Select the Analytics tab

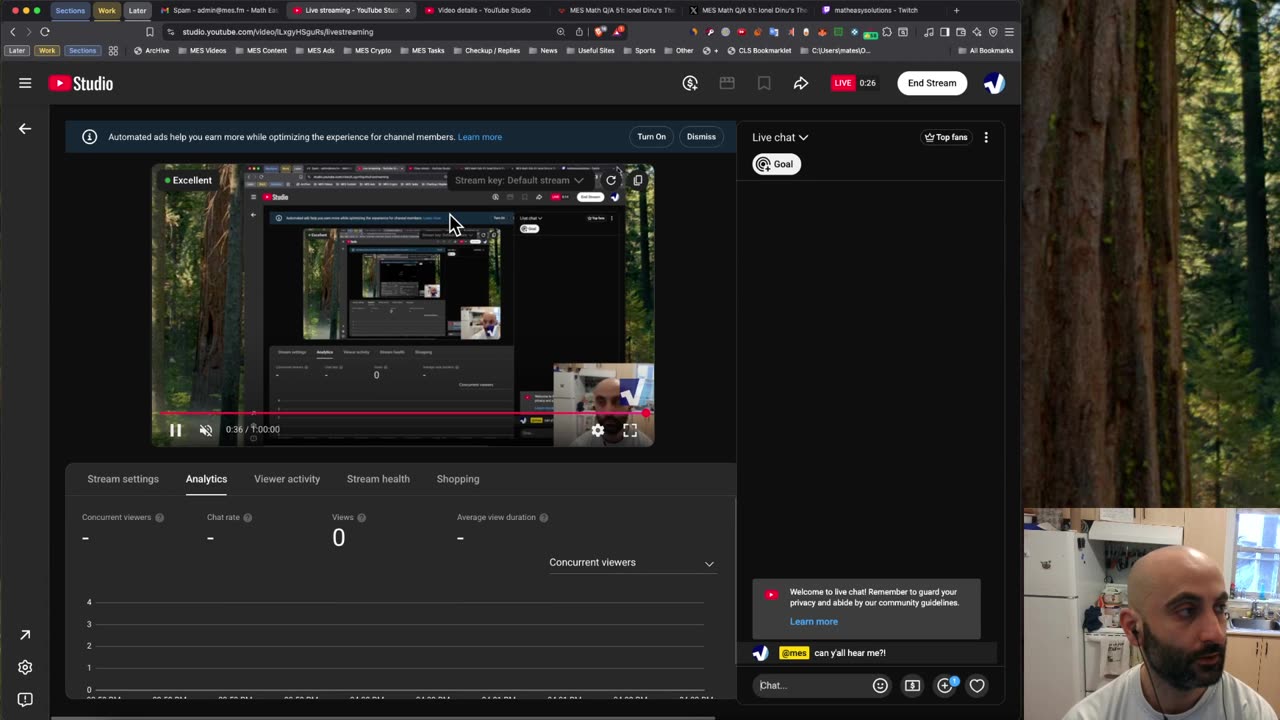click(206, 479)
